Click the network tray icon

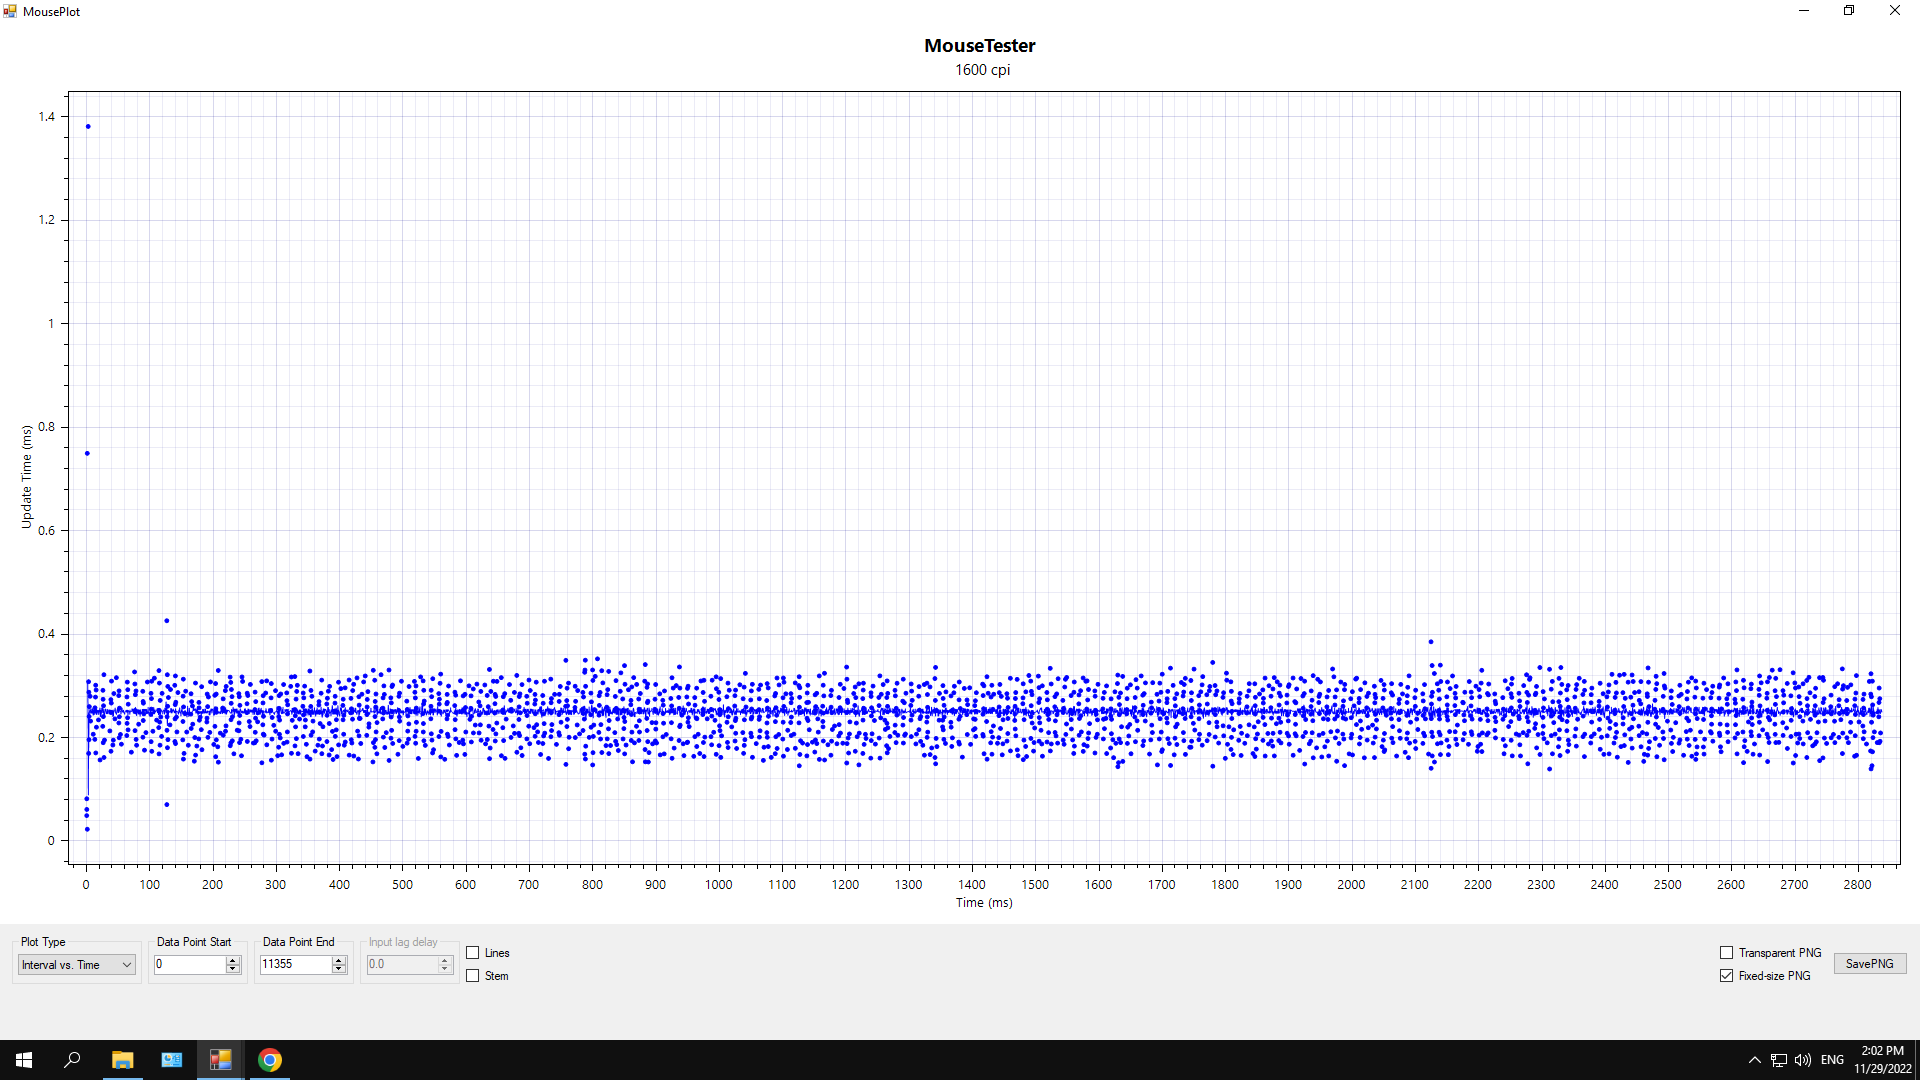(1779, 1060)
